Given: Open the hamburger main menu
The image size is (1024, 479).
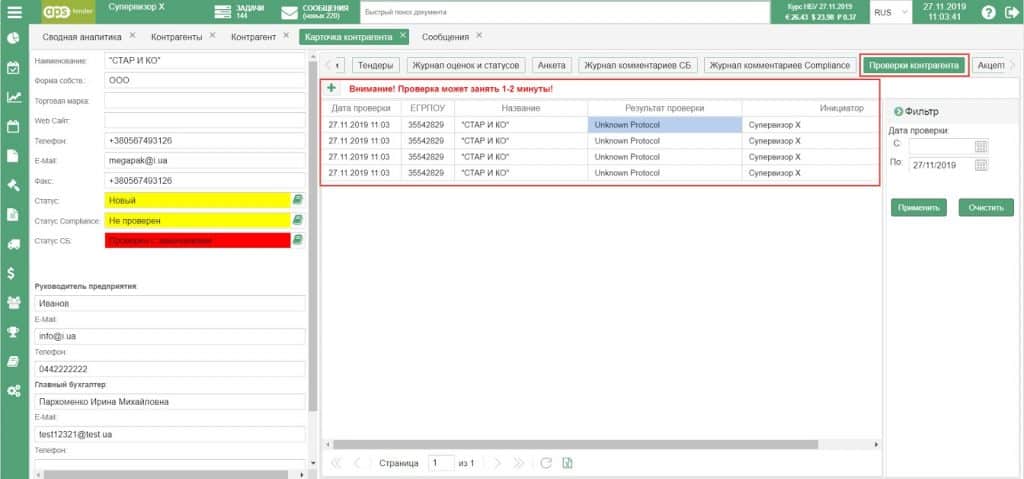Looking at the screenshot, I should coord(14,13).
